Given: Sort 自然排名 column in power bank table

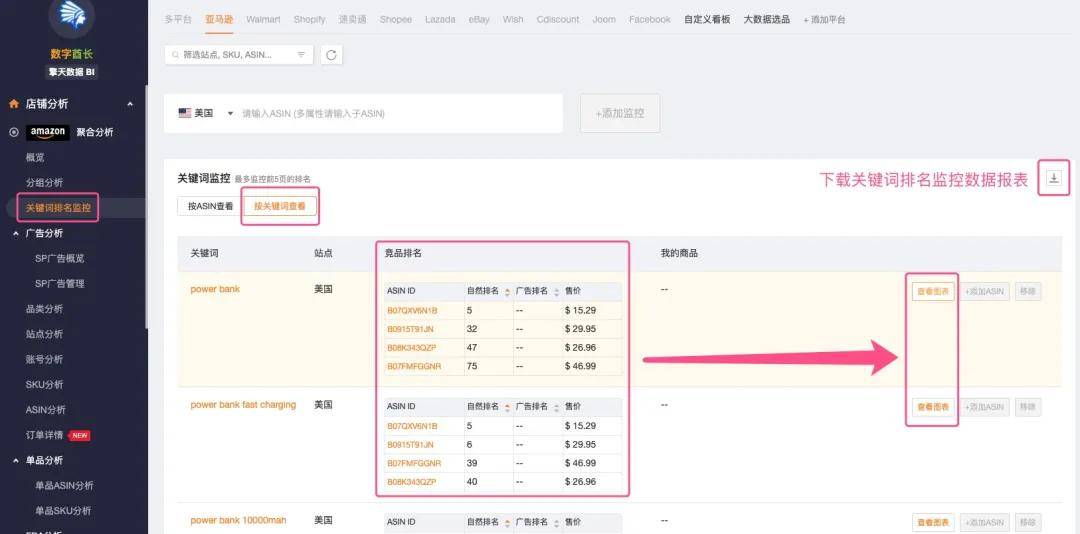Looking at the screenshot, I should 507,292.
